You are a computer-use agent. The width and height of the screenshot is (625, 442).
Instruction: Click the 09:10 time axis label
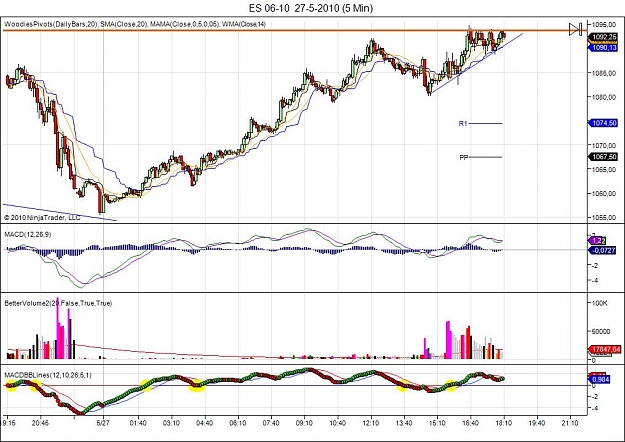305,423
